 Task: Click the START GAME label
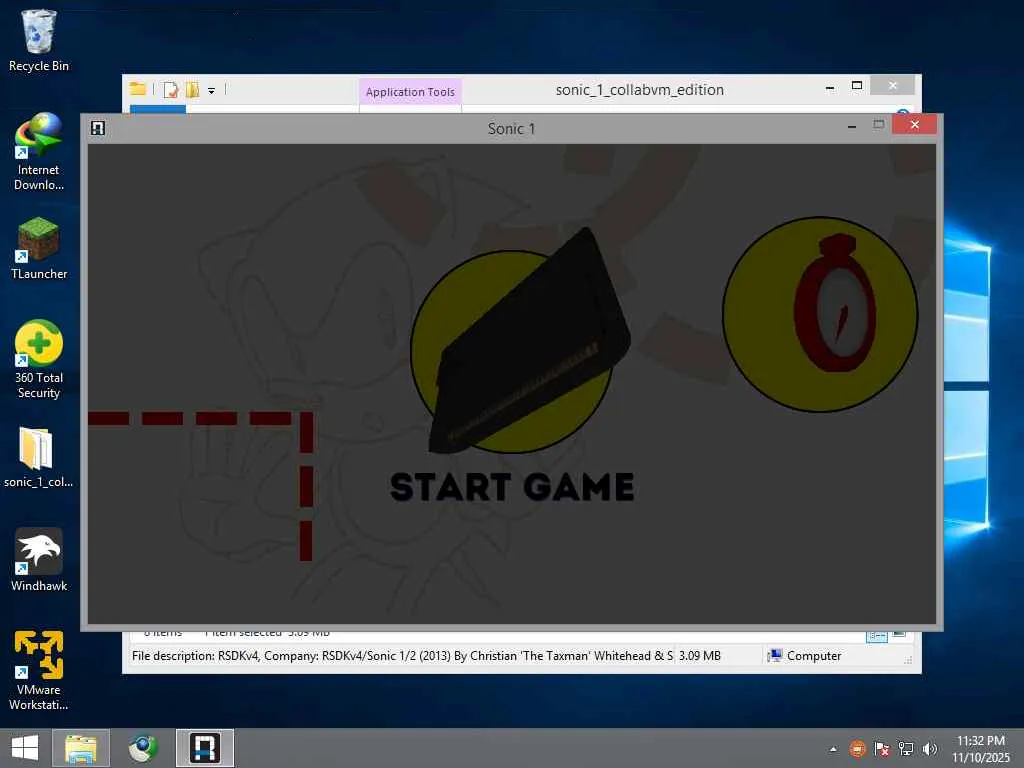point(512,487)
